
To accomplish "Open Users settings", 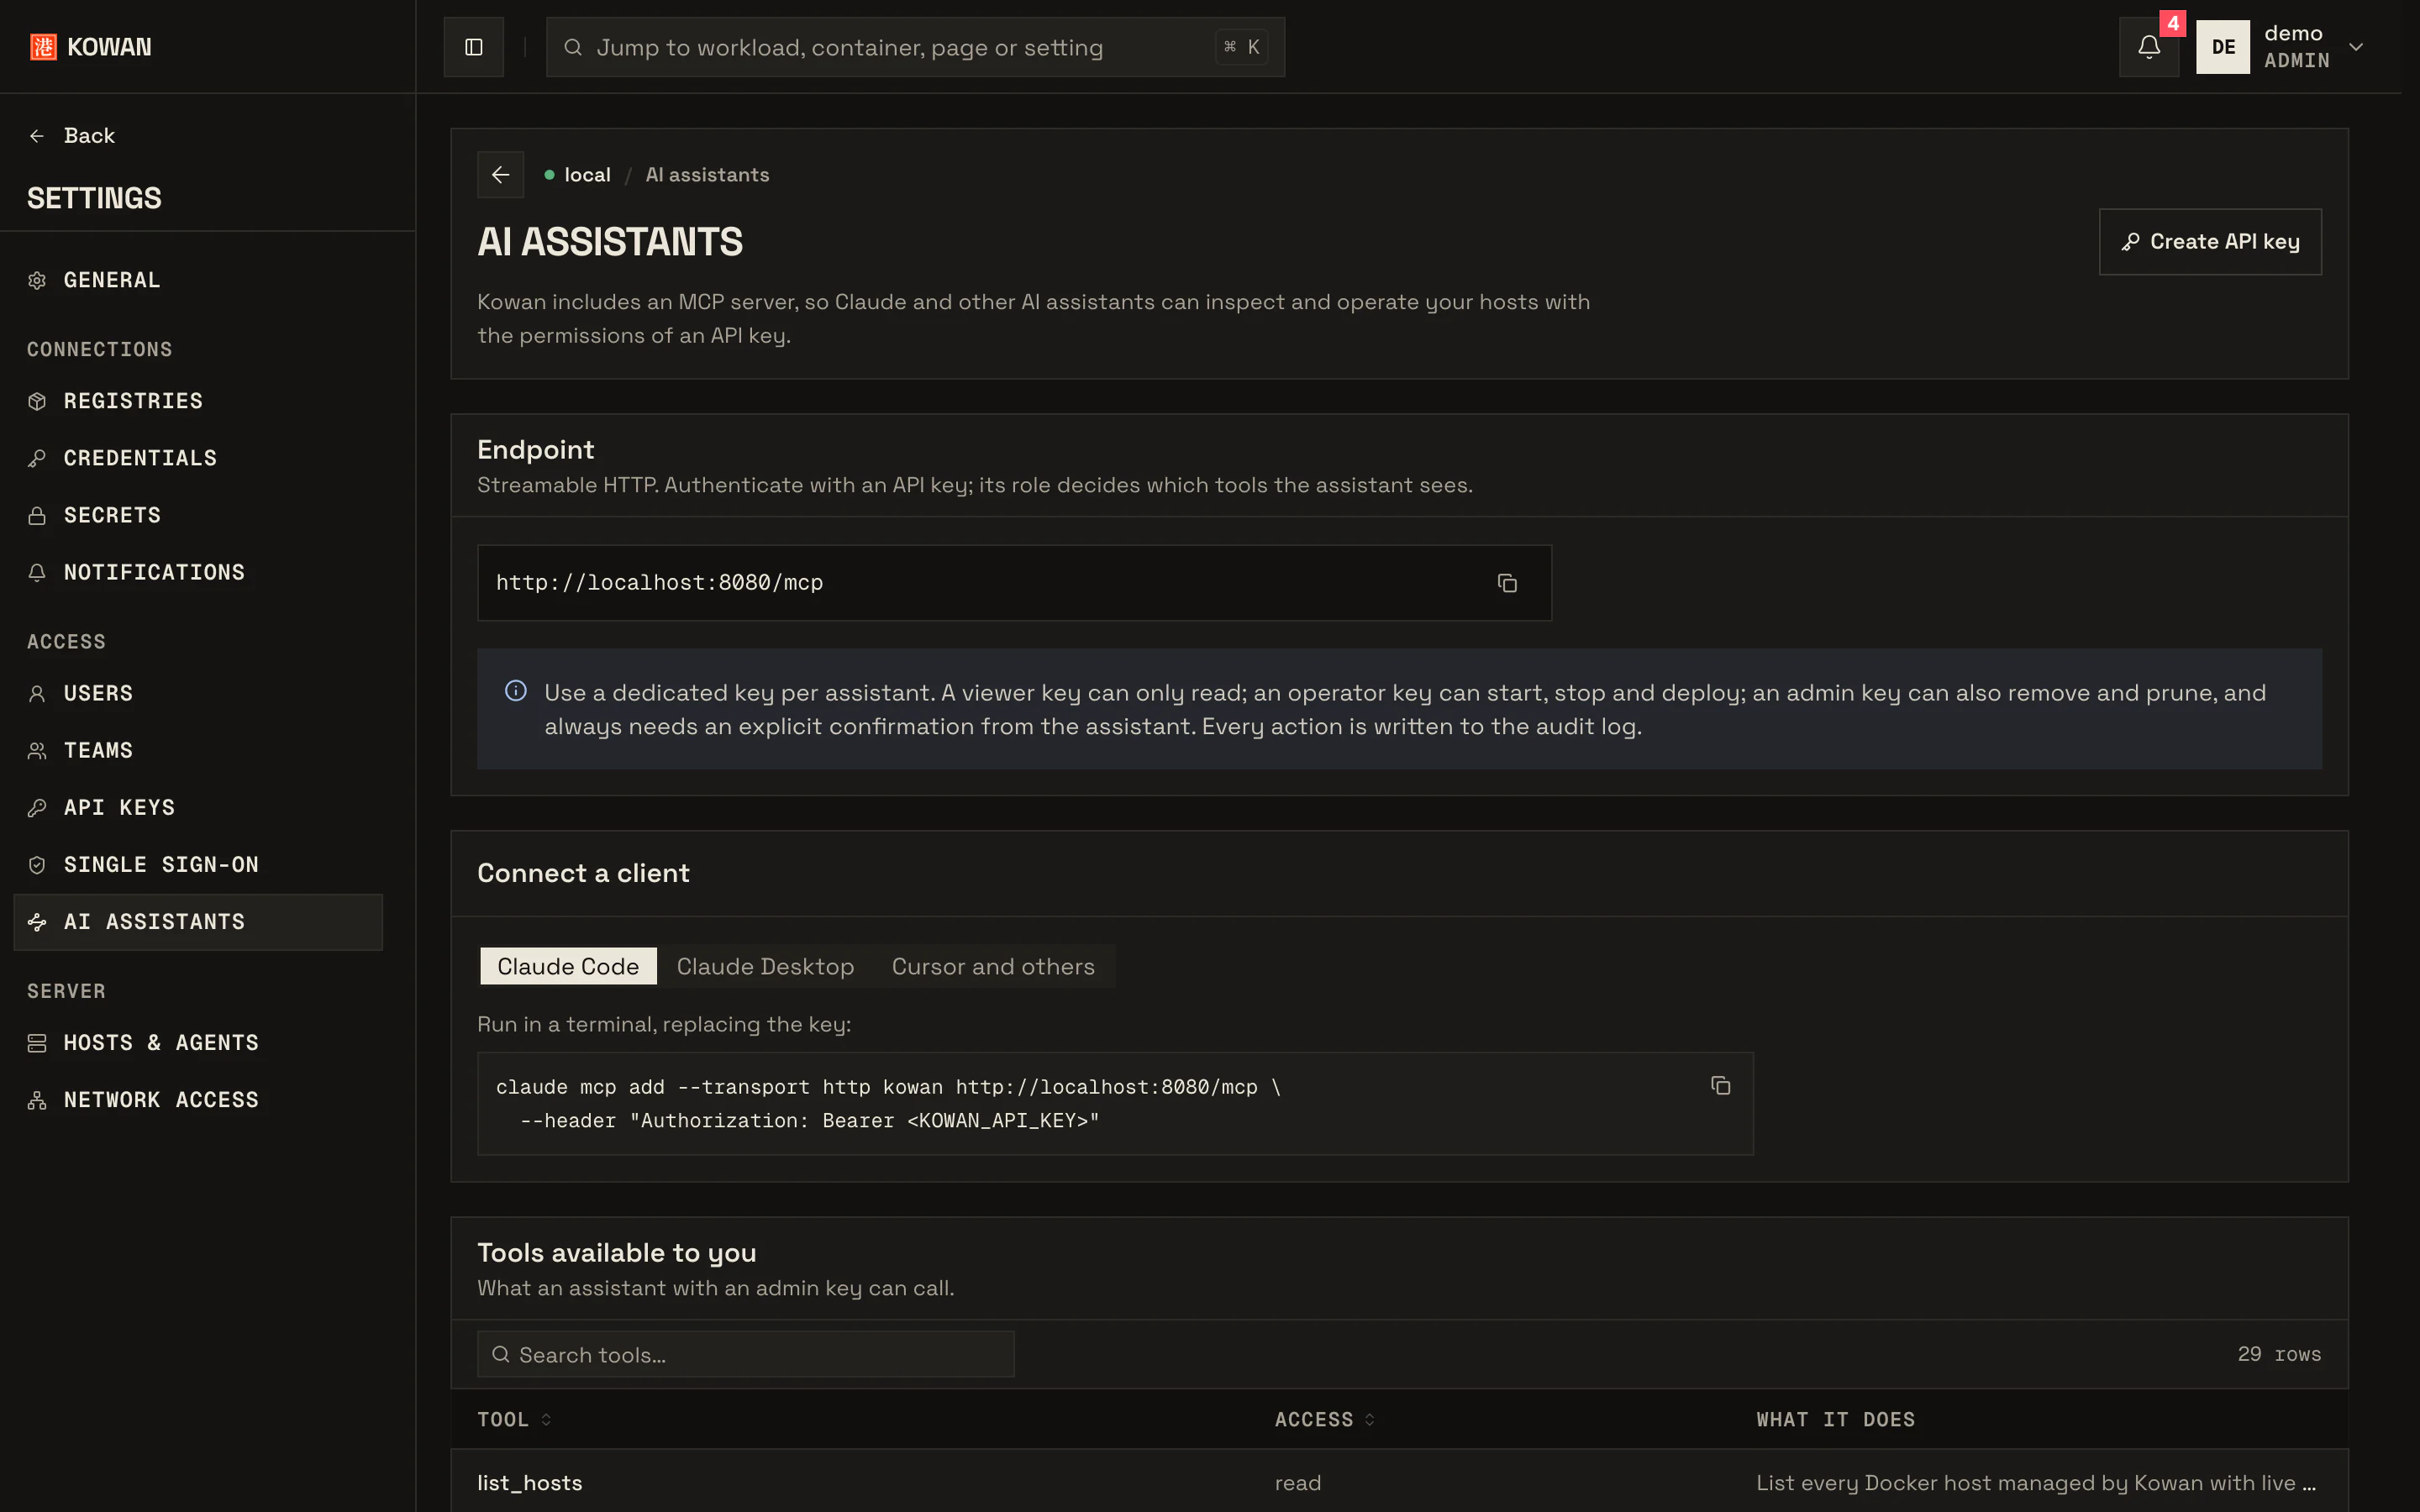I will coord(198,693).
